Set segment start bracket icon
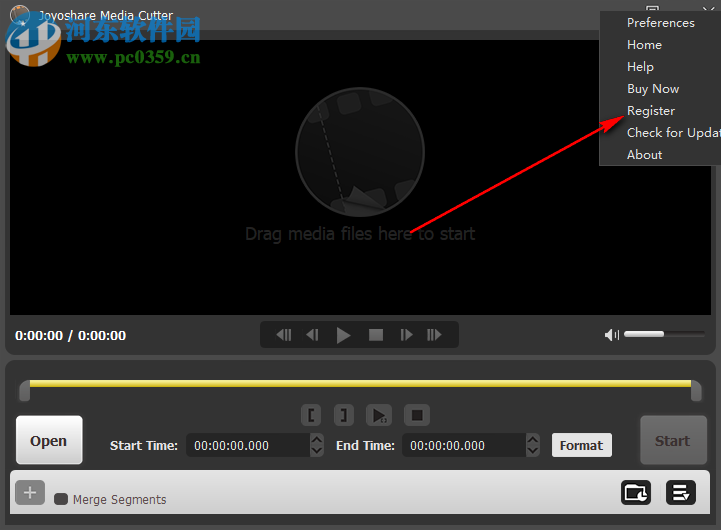 click(x=311, y=416)
